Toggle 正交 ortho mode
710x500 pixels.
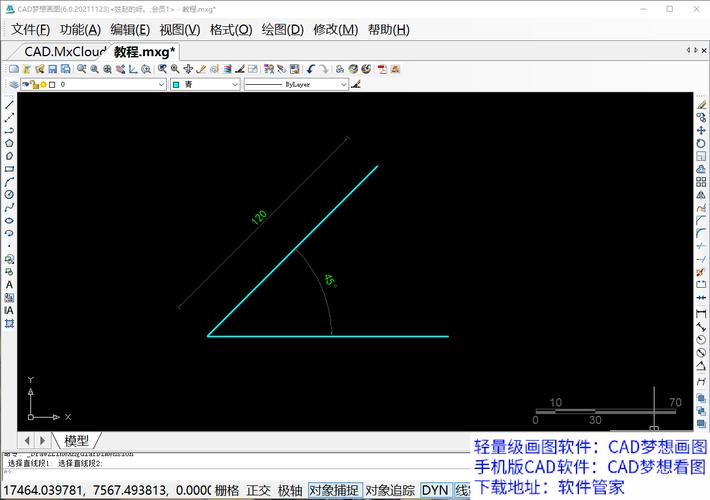[258, 490]
